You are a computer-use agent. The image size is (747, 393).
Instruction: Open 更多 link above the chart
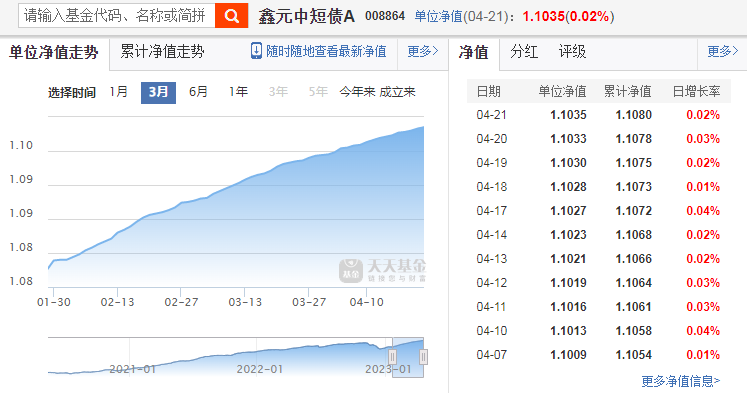(x=423, y=51)
